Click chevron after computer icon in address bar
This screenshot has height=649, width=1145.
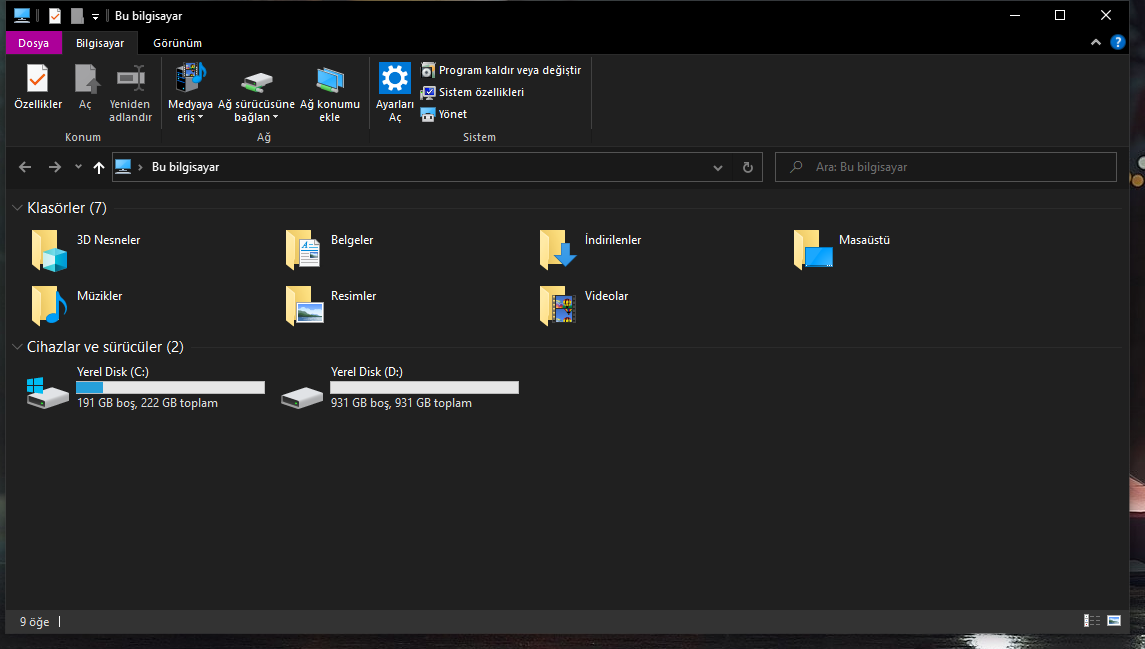tap(140, 167)
